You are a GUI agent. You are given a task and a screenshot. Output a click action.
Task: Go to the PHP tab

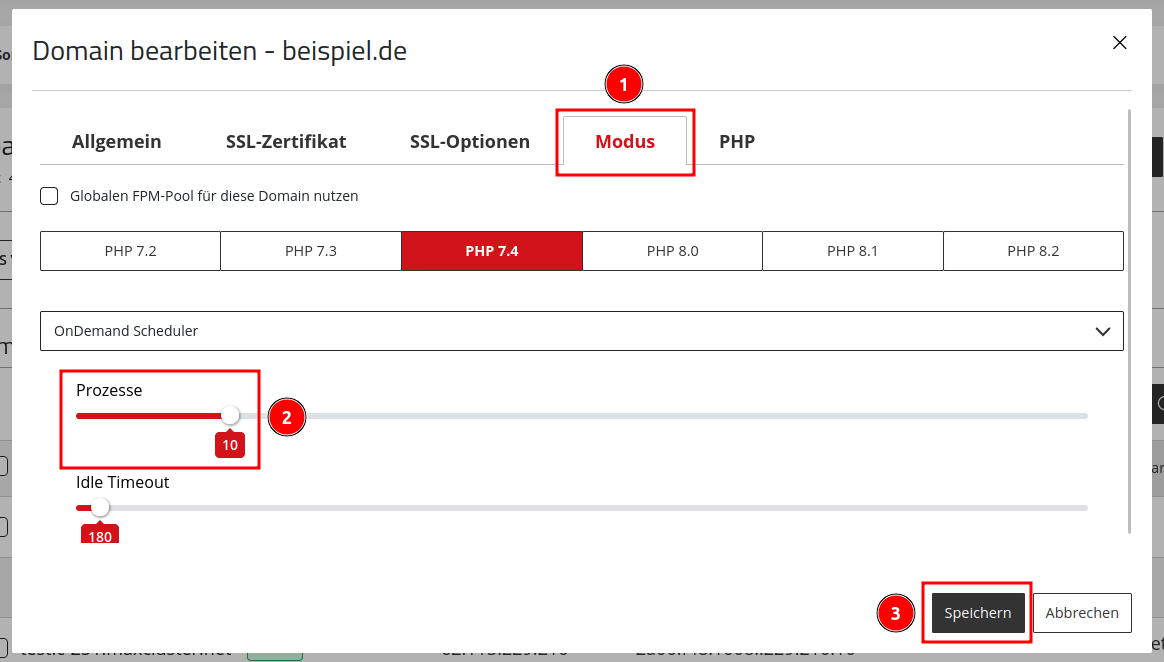(737, 141)
